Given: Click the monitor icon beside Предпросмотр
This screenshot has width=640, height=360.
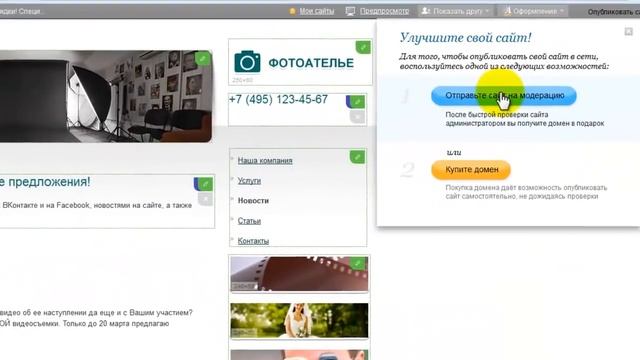Looking at the screenshot, I should point(350,11).
